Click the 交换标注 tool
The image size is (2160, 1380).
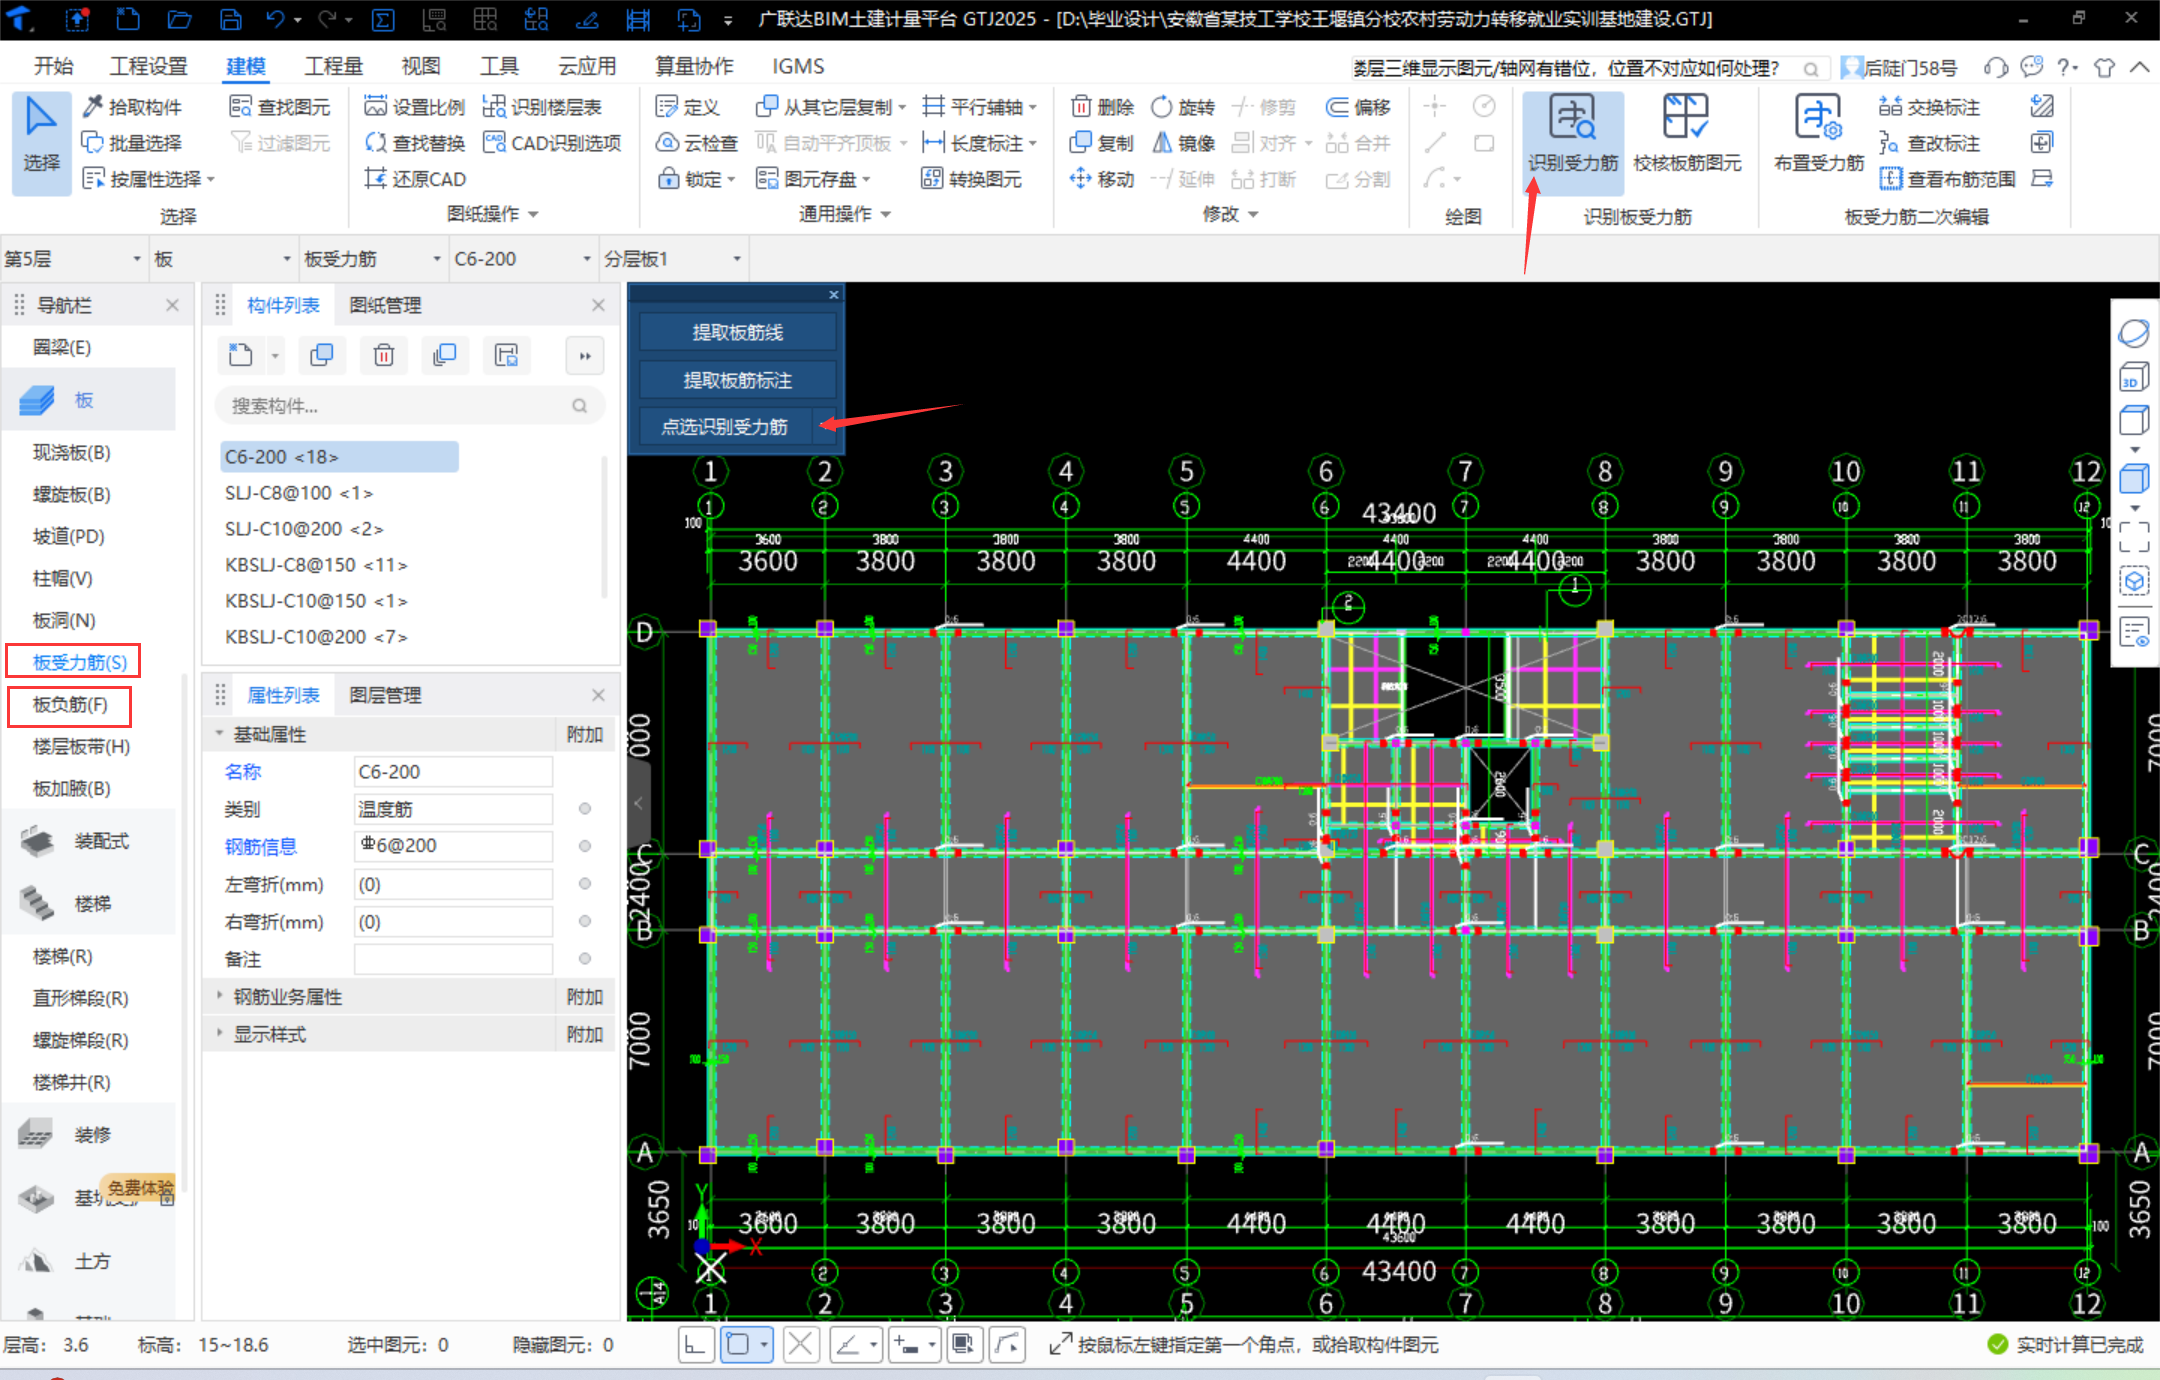tap(1929, 107)
